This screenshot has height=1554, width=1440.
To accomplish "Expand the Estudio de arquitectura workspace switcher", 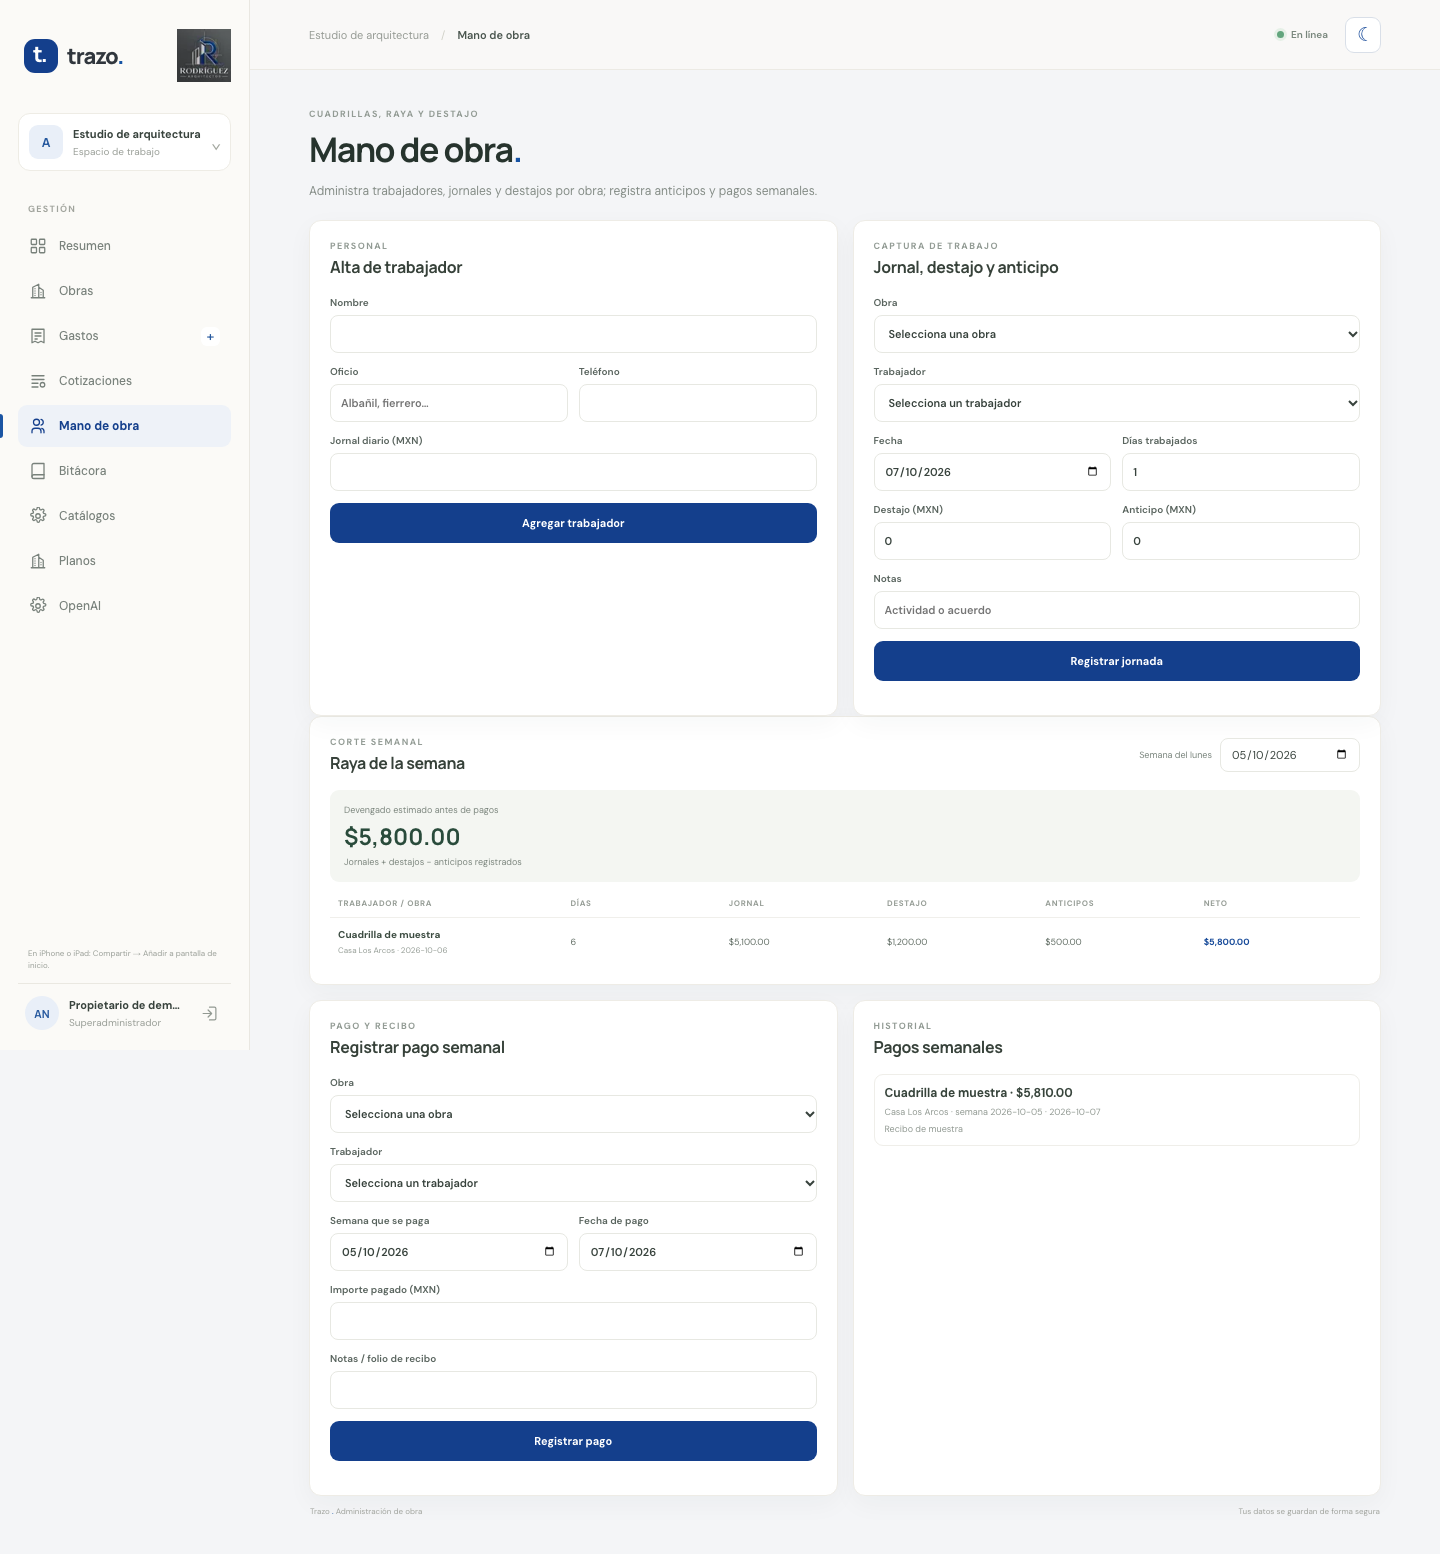I will (x=124, y=142).
